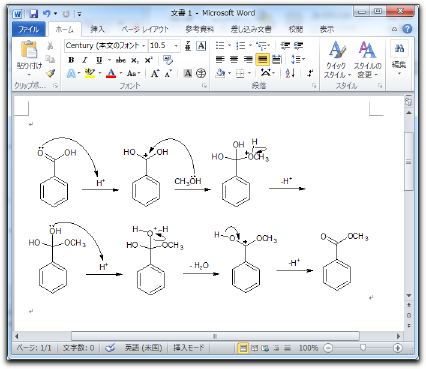Screen dimensions: 426x369
Task: Click the Multilevel List icon
Action: click(x=262, y=45)
